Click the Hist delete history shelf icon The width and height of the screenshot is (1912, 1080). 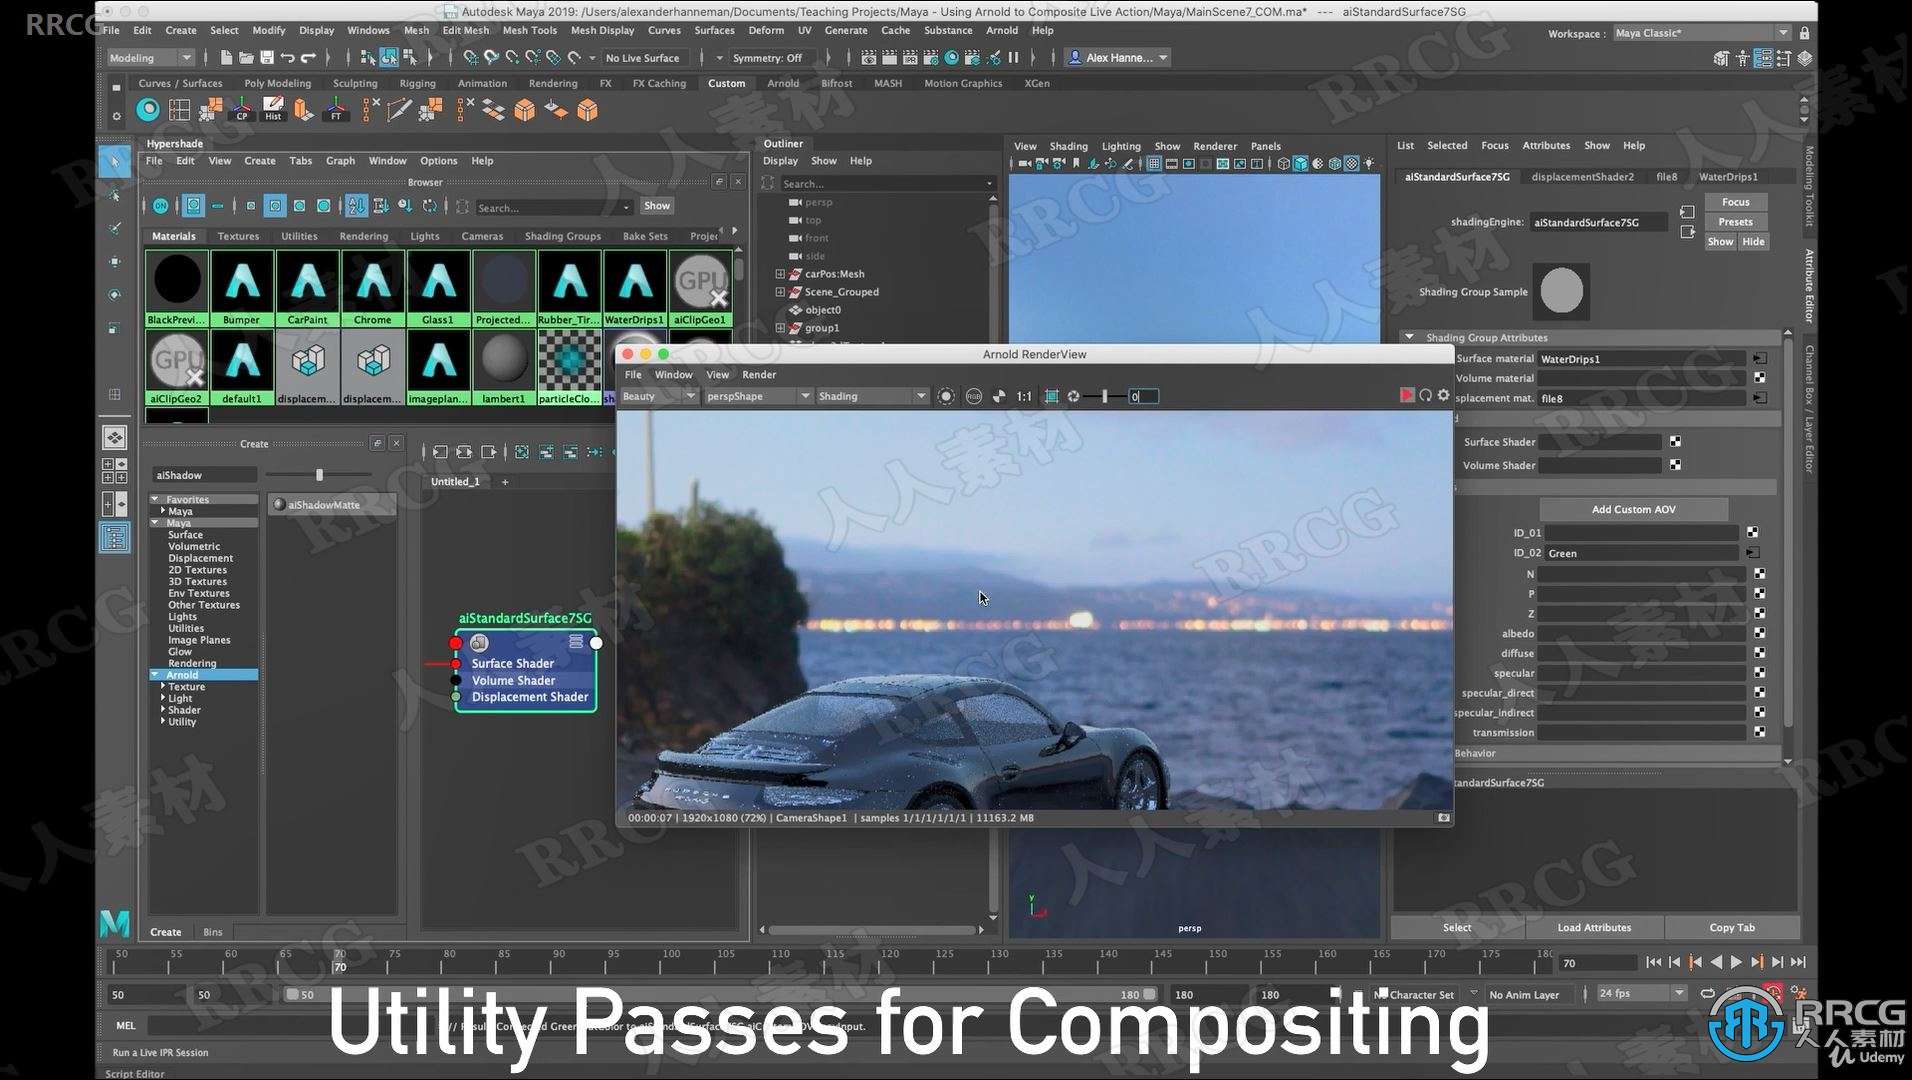pos(273,110)
